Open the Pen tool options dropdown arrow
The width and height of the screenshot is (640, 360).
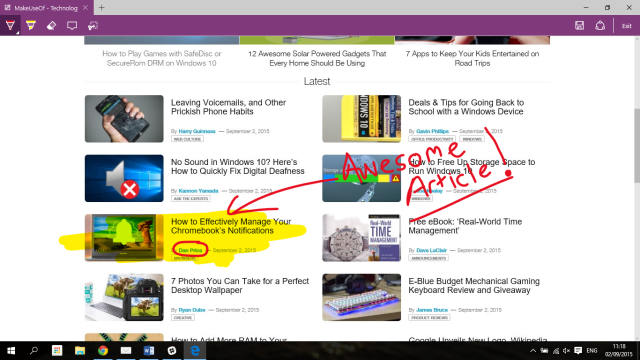(17, 32)
